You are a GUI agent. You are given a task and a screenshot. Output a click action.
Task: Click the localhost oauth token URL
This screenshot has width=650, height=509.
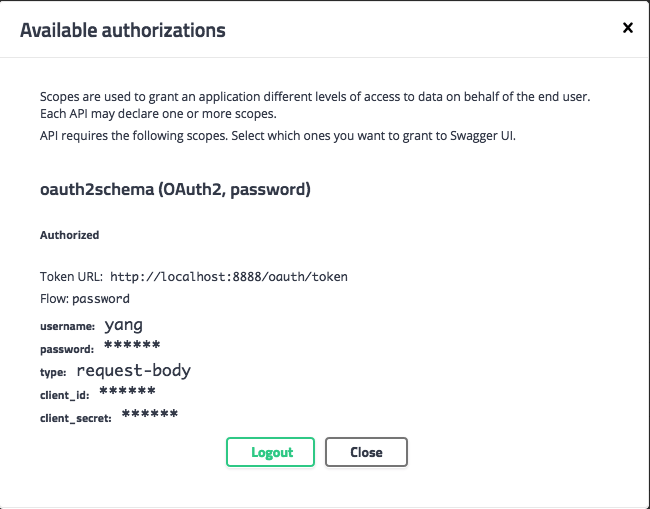229,276
